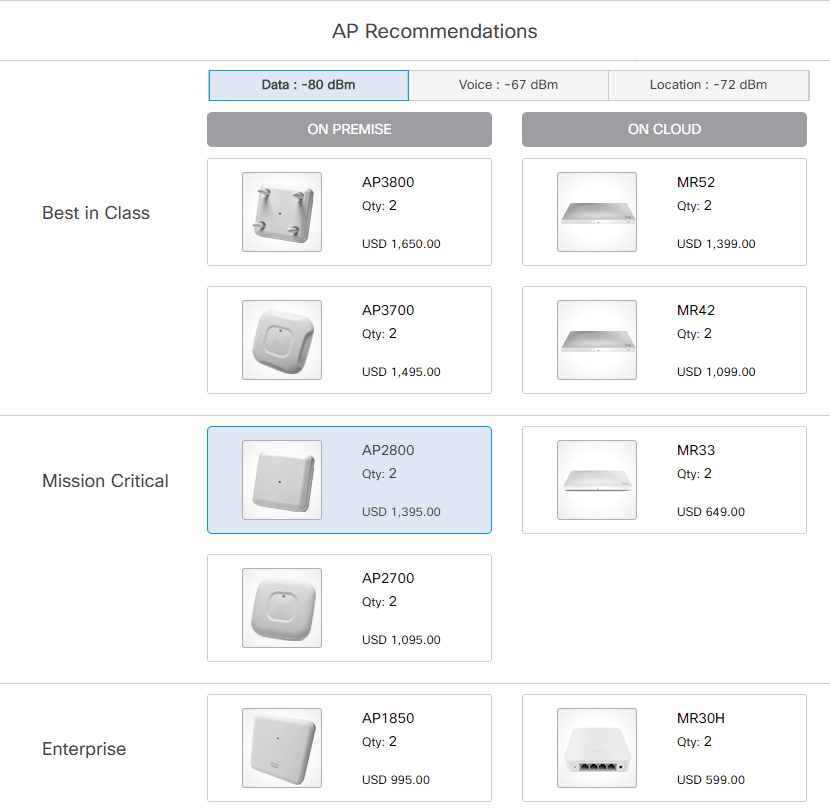Viewport: 830px width, 808px height.
Task: Click the Best in Class category label
Action: coord(95,213)
